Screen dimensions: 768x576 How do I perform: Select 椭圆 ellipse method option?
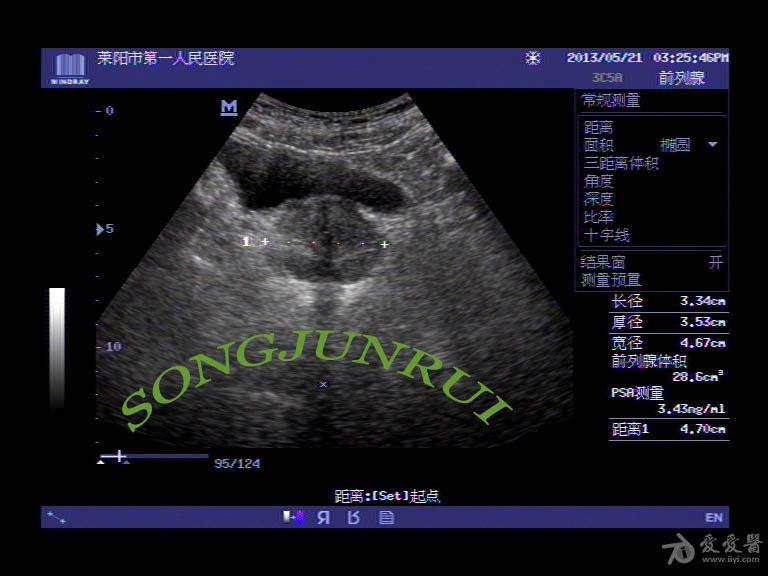tap(675, 145)
